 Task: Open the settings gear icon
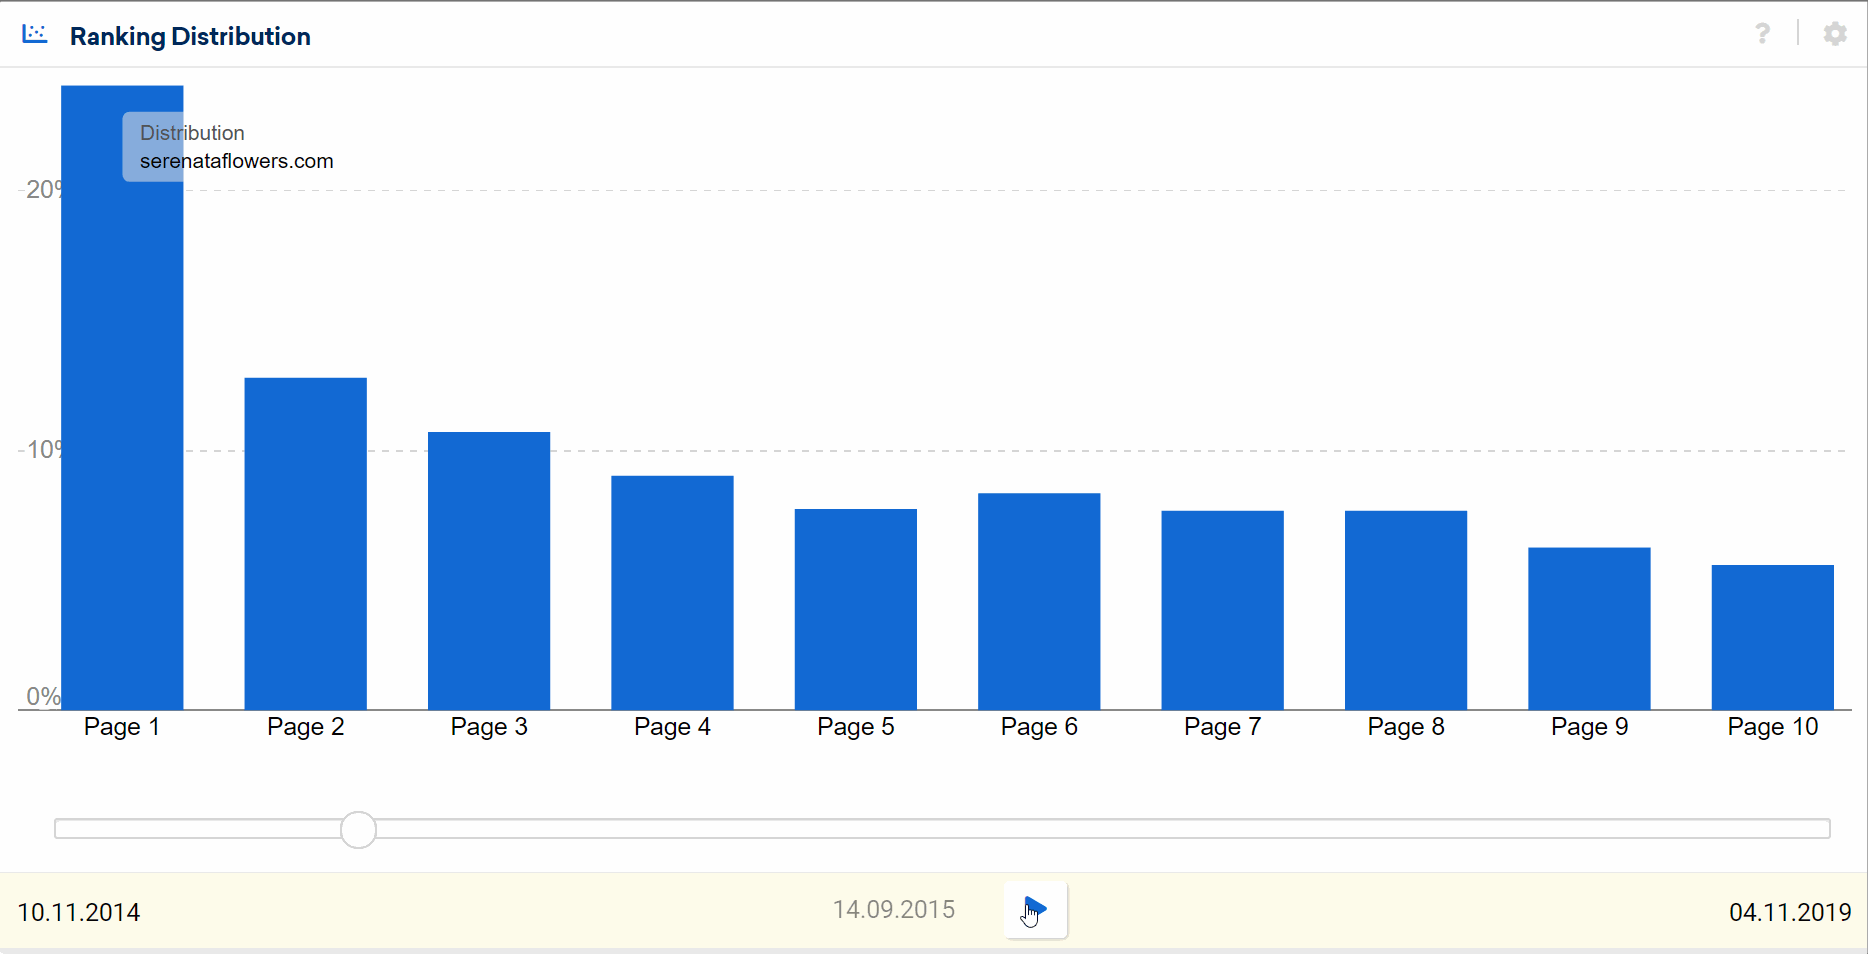1834,34
